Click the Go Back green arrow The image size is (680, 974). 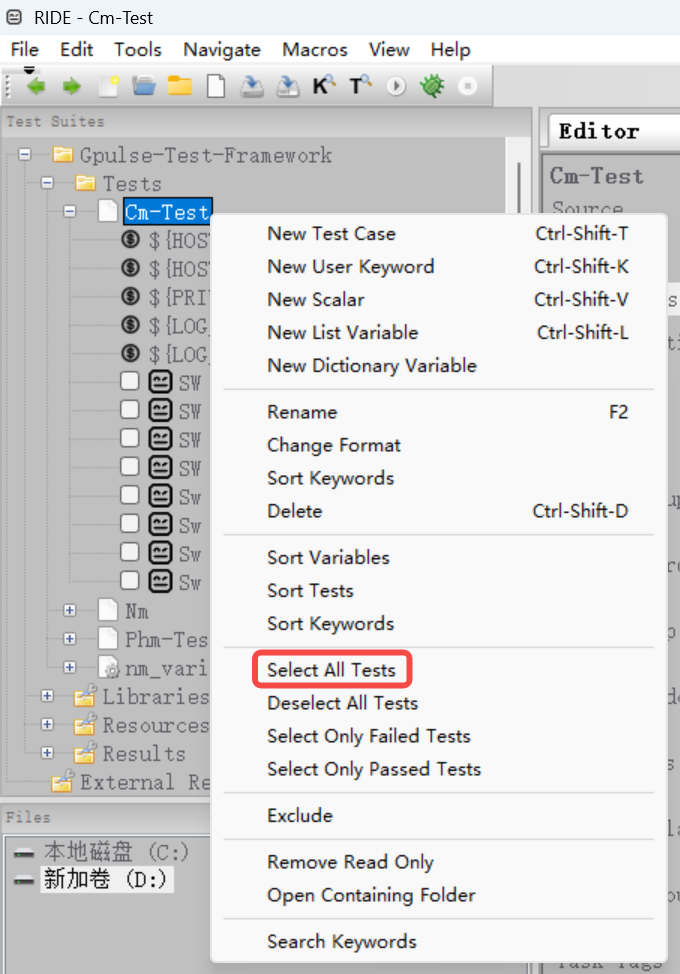pos(36,87)
